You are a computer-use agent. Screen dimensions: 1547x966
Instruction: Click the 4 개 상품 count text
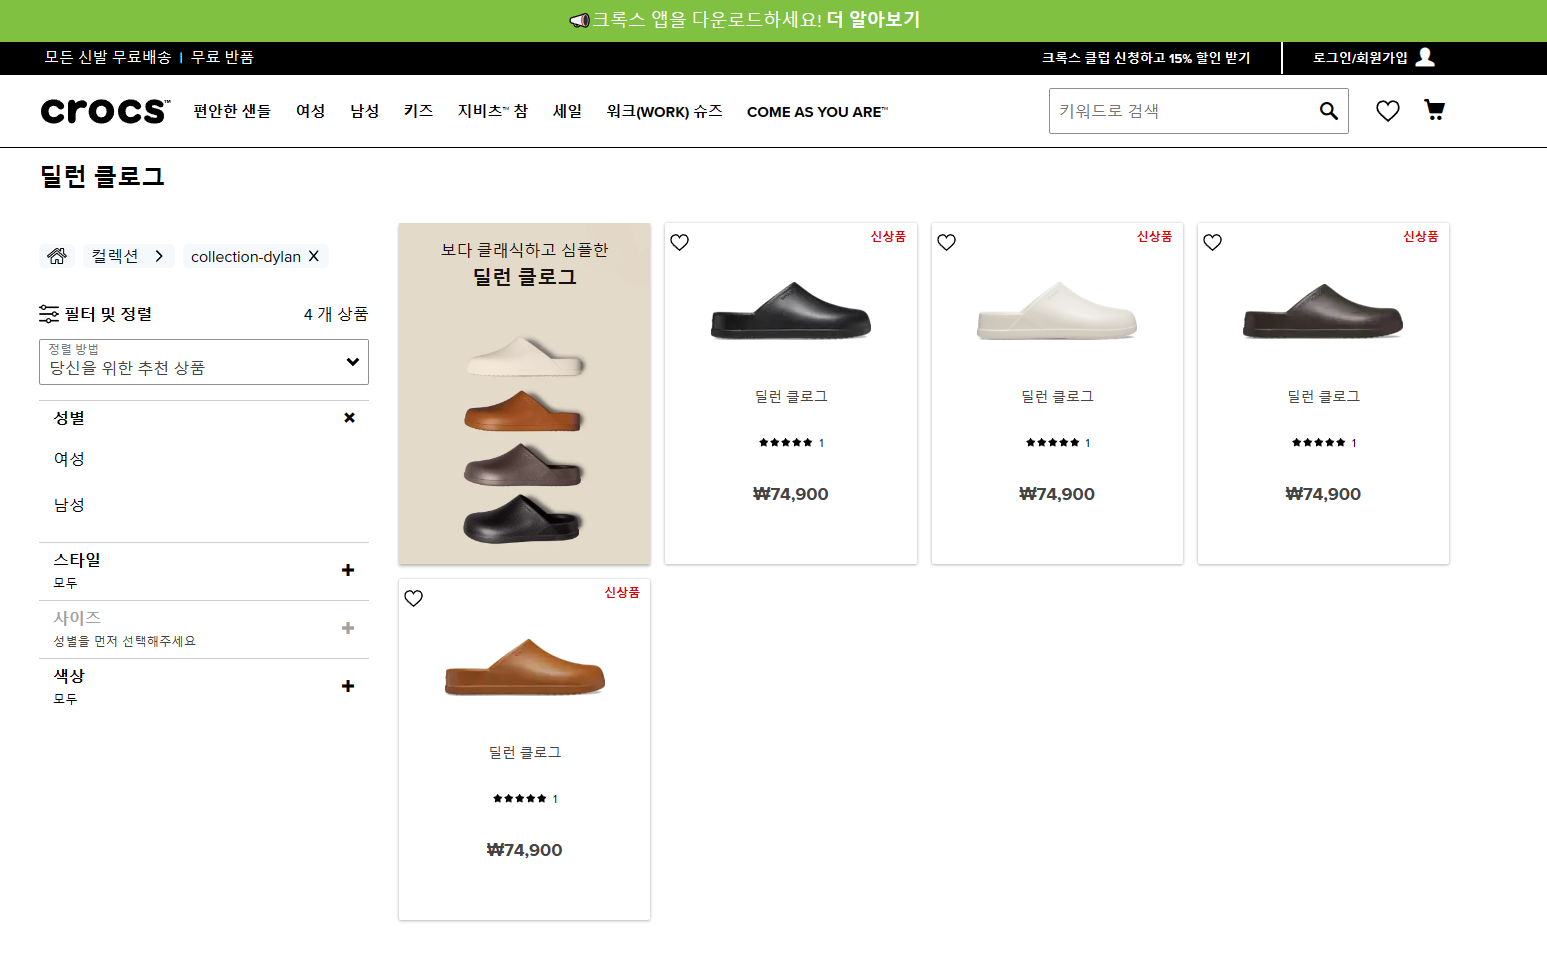(336, 314)
